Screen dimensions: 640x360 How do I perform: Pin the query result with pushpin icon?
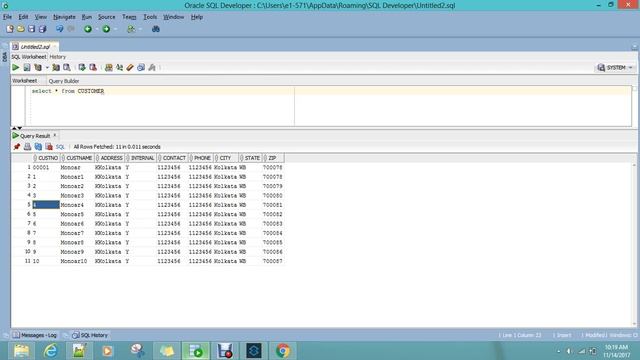tap(17, 147)
